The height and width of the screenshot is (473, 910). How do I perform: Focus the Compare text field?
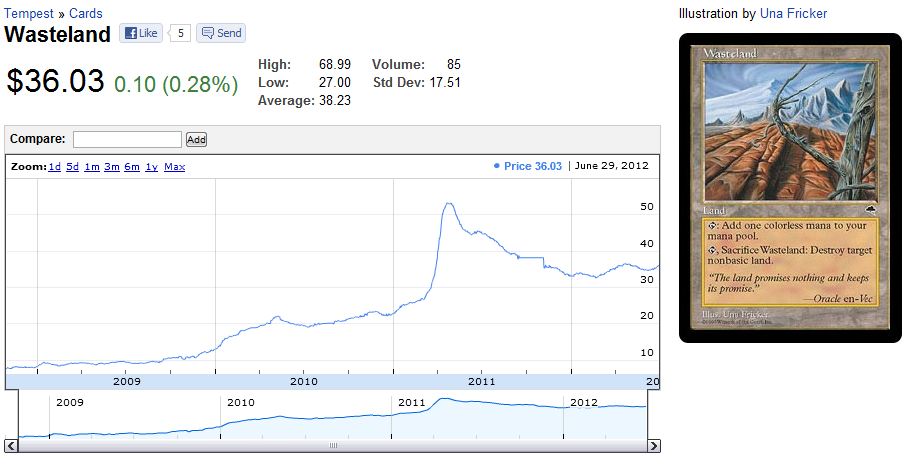(127, 139)
